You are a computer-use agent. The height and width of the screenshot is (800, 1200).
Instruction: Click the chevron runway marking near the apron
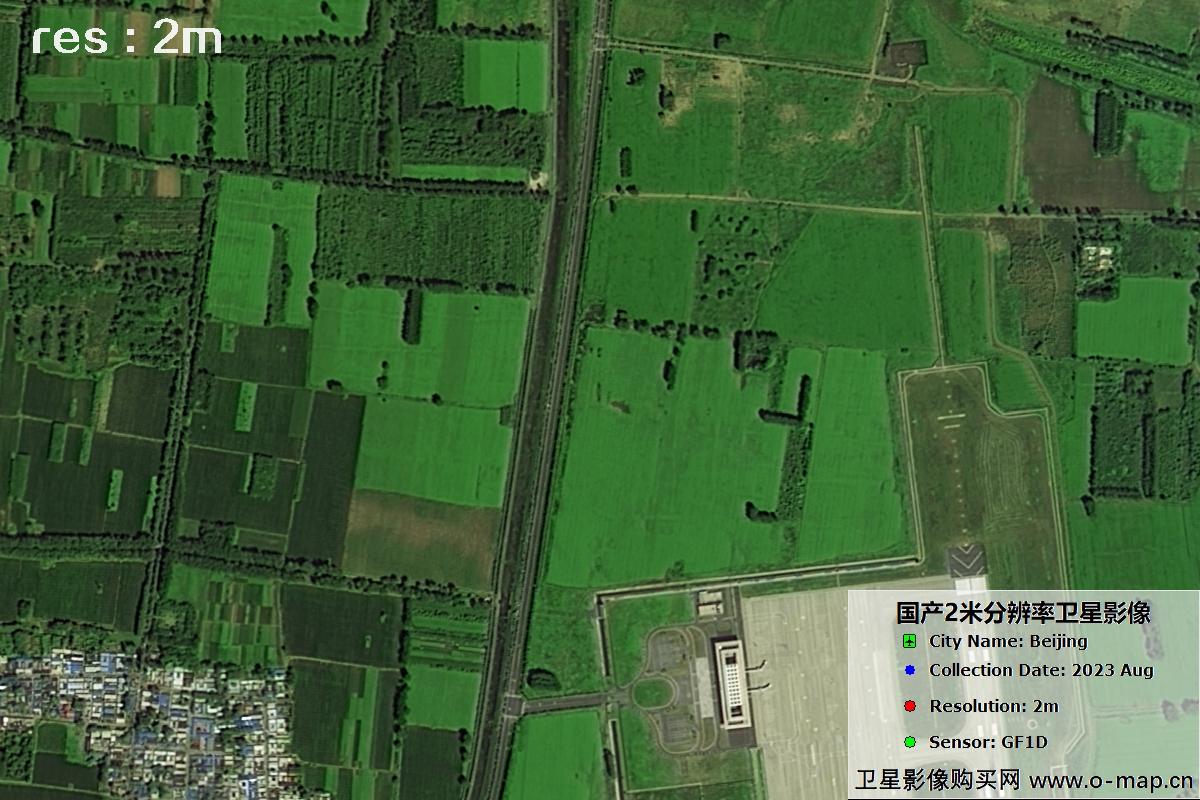click(x=966, y=559)
